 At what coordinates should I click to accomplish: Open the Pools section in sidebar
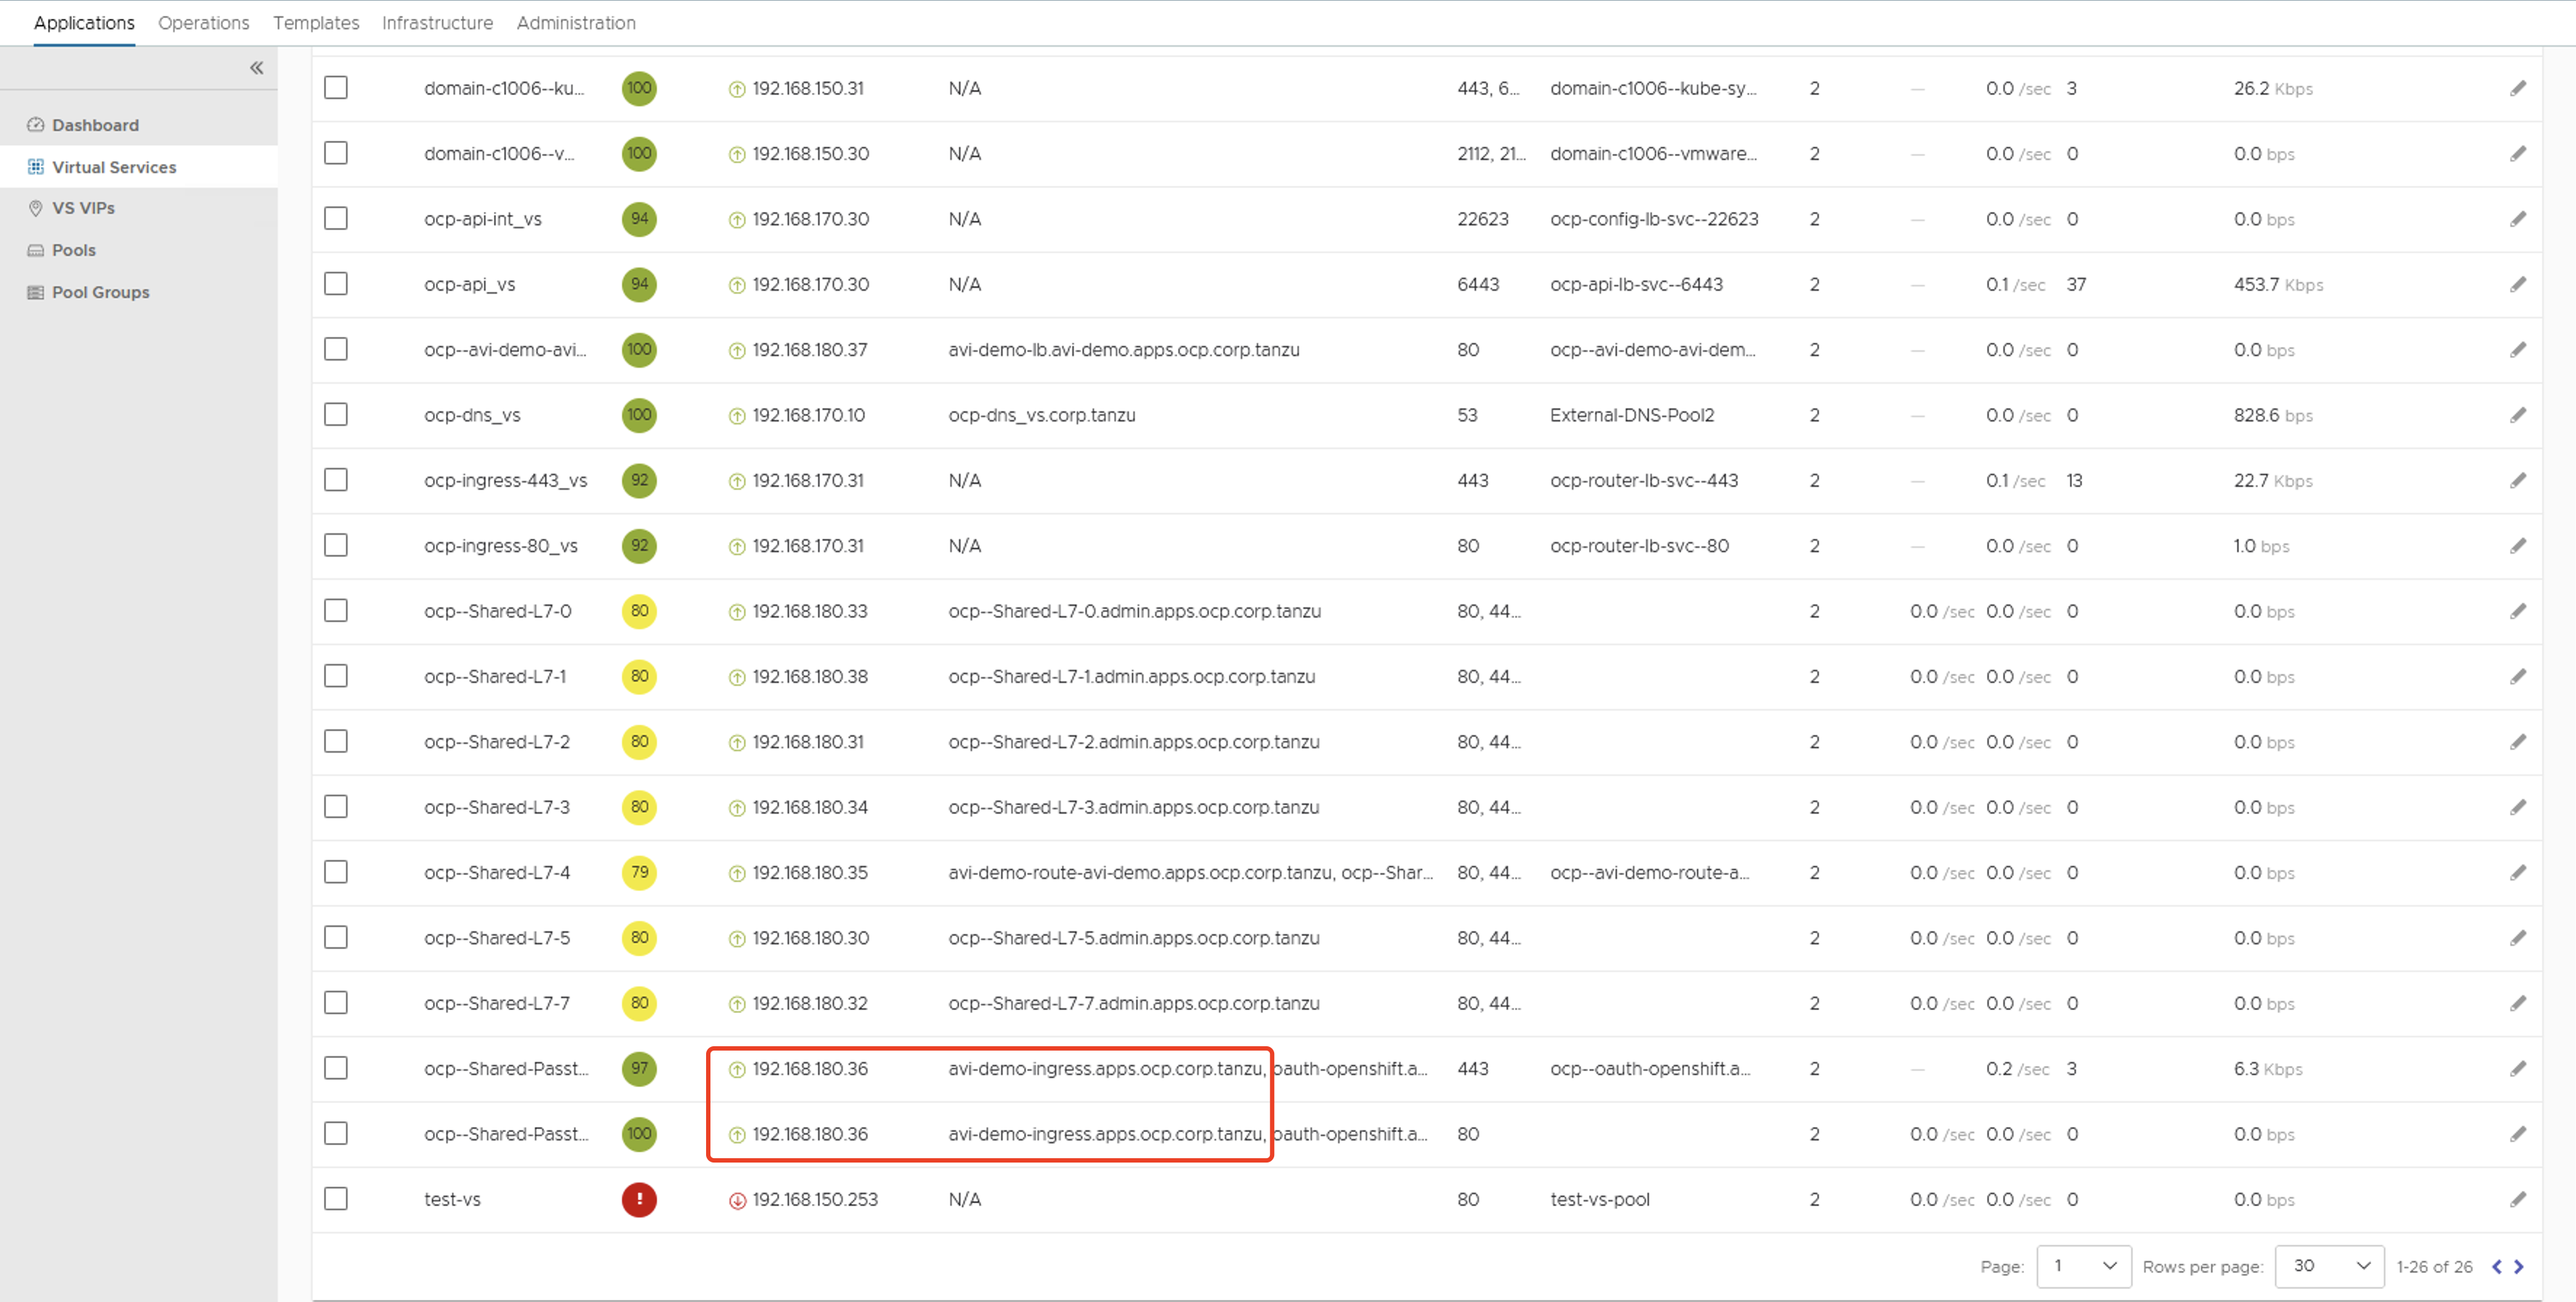[74, 250]
